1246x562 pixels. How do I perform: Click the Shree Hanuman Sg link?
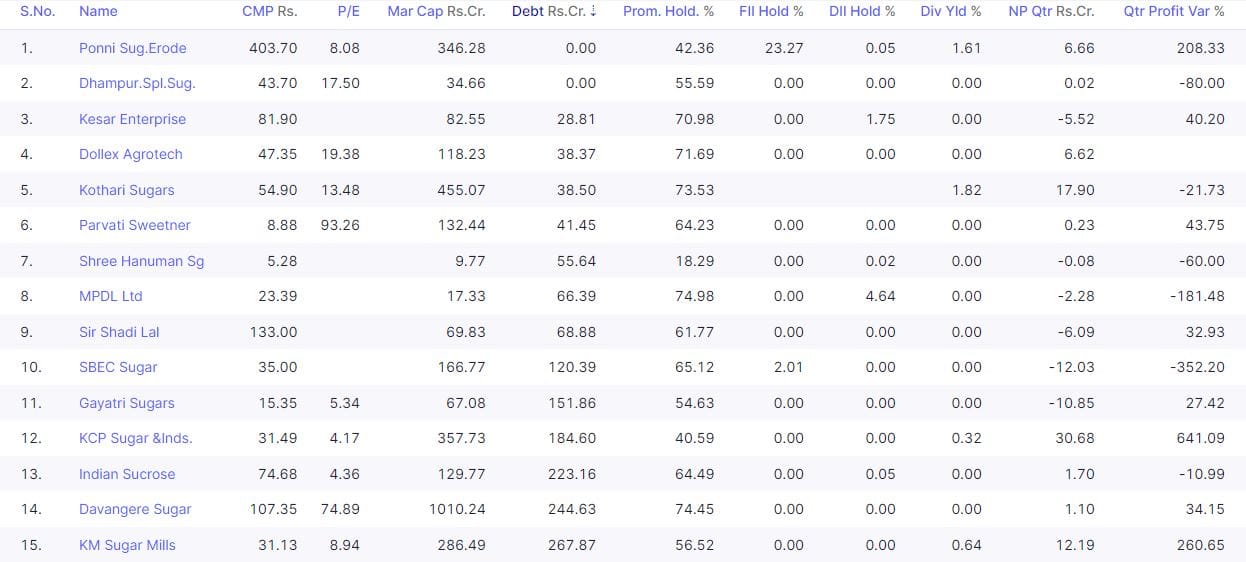(x=141, y=261)
